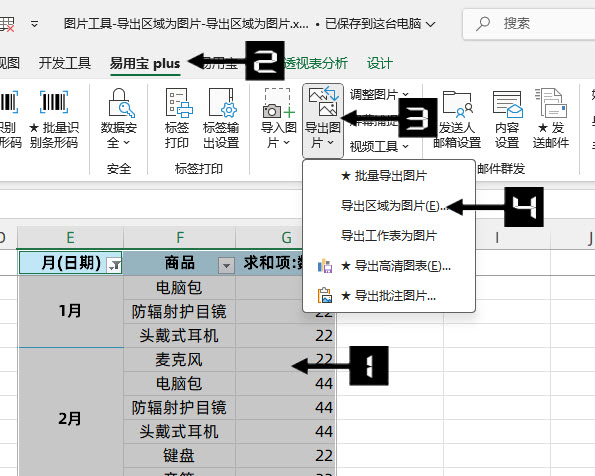The height and width of the screenshot is (476, 595).
Task: Choose 导出工作表为图片 from menu
Action: tap(389, 236)
